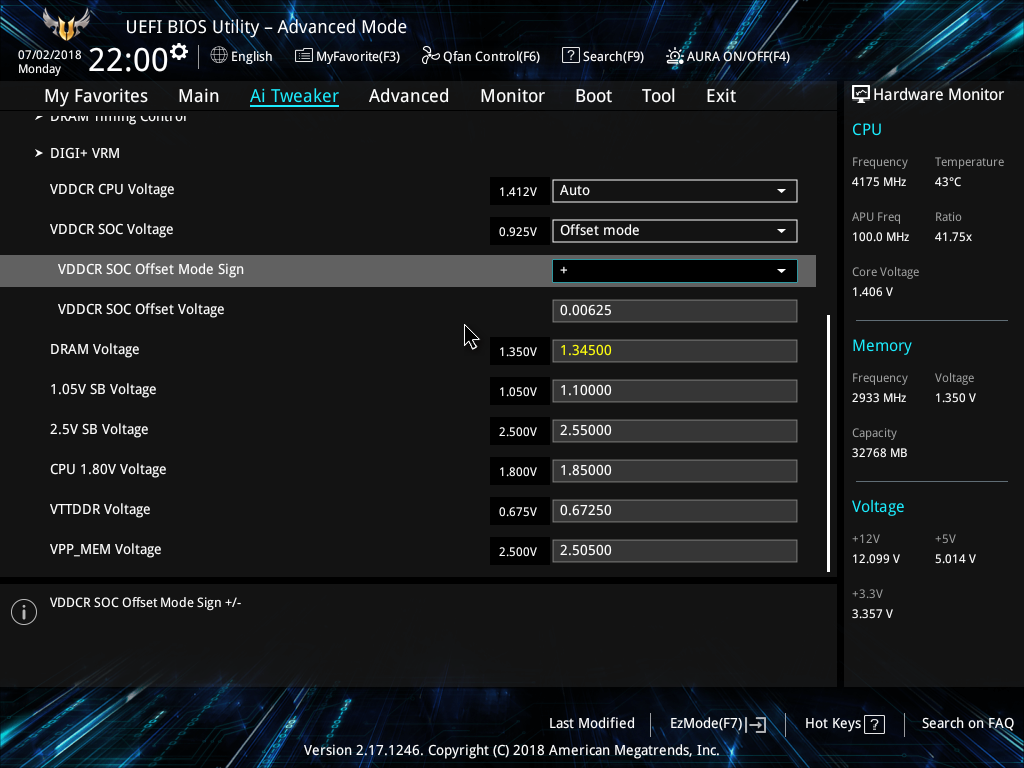Switch to the Monitor tab

tap(513, 96)
